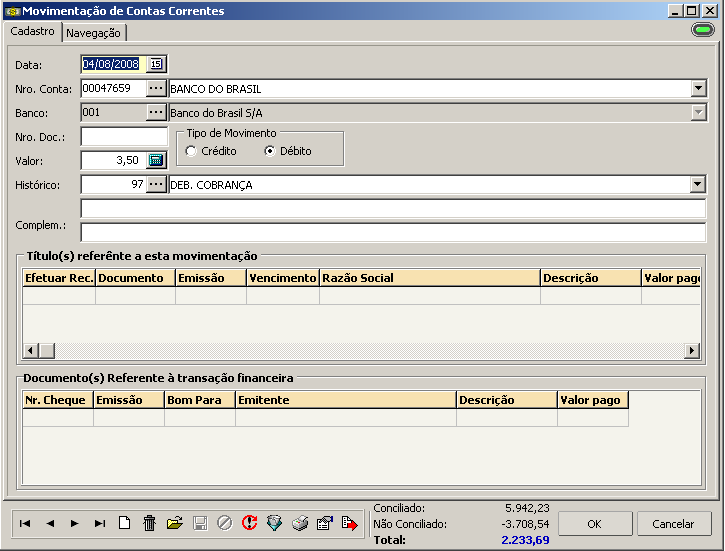This screenshot has height=551, width=725.
Task: Go to the next record
Action: (x=74, y=523)
